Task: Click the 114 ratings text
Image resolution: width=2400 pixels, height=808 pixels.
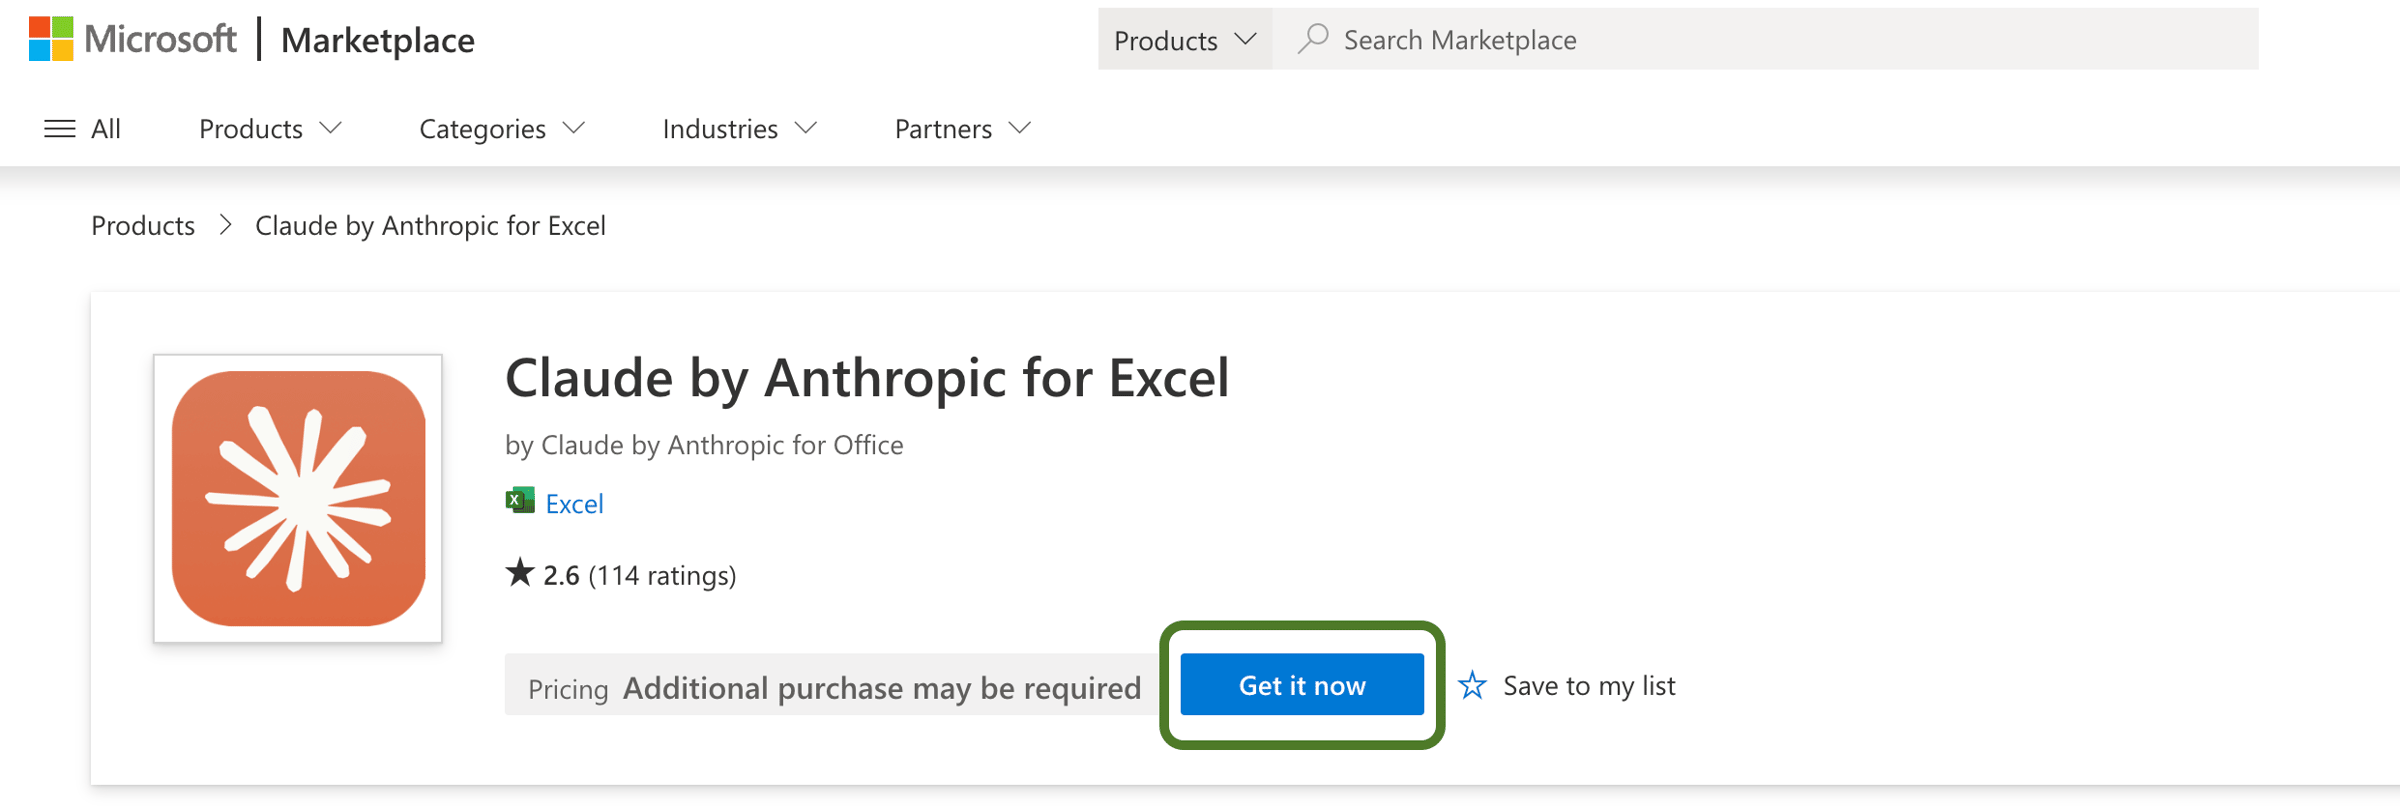Action: [662, 576]
